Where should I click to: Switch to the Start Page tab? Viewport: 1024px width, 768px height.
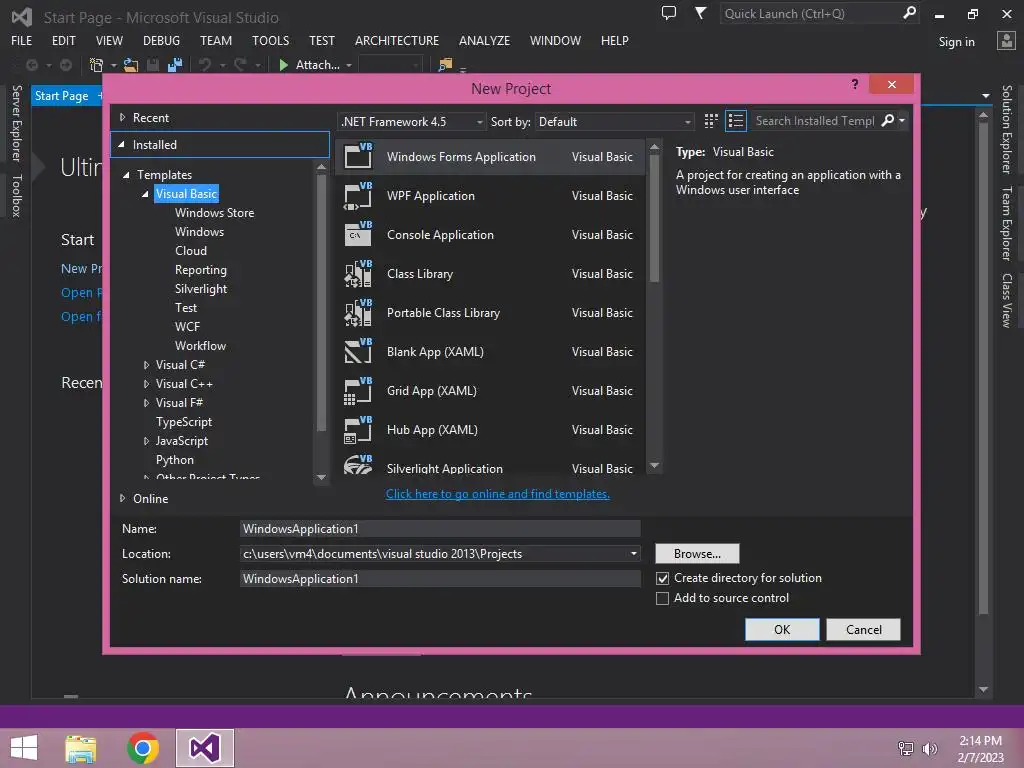(x=61, y=96)
